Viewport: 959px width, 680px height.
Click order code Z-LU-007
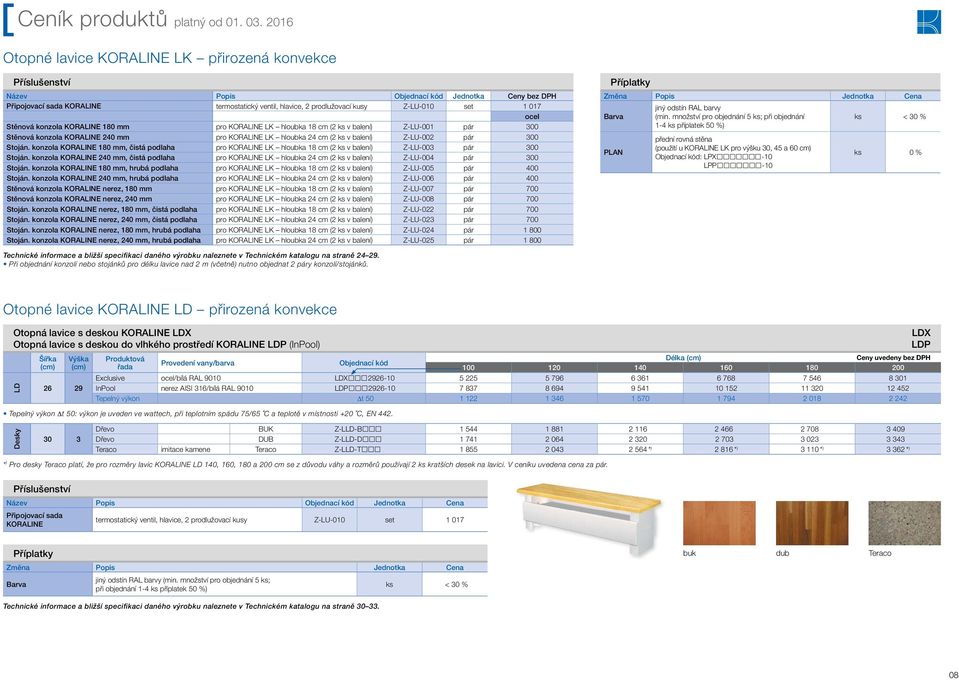(x=418, y=189)
